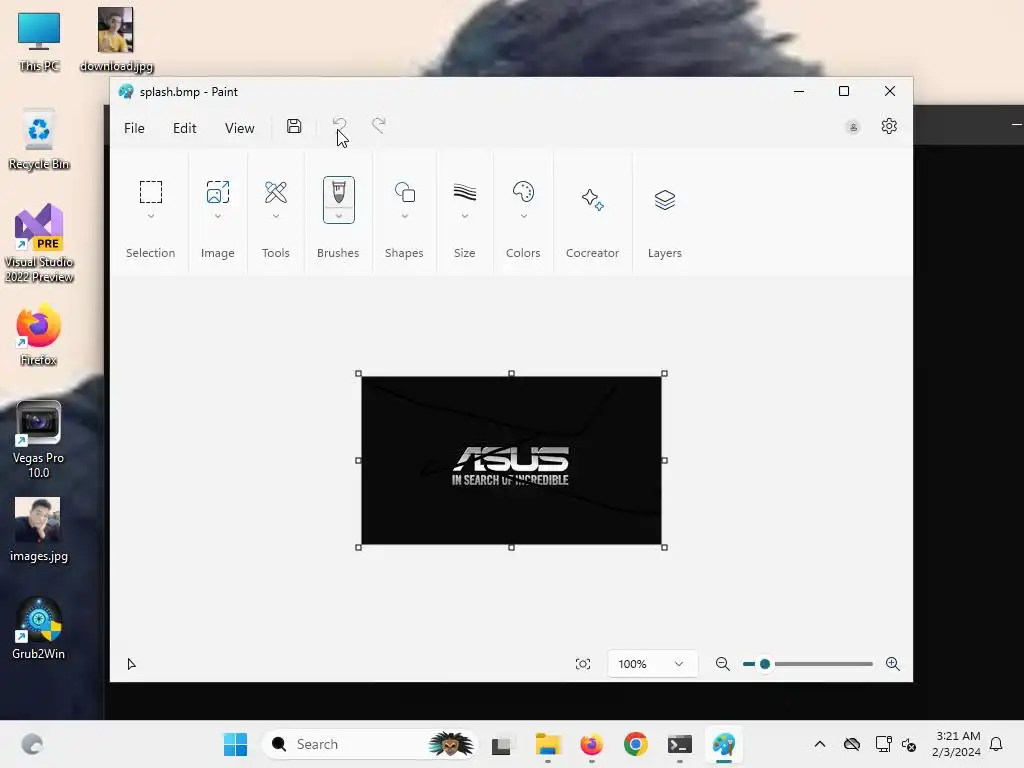1024x768 pixels.
Task: Click the Cocreator label
Action: (x=592, y=253)
